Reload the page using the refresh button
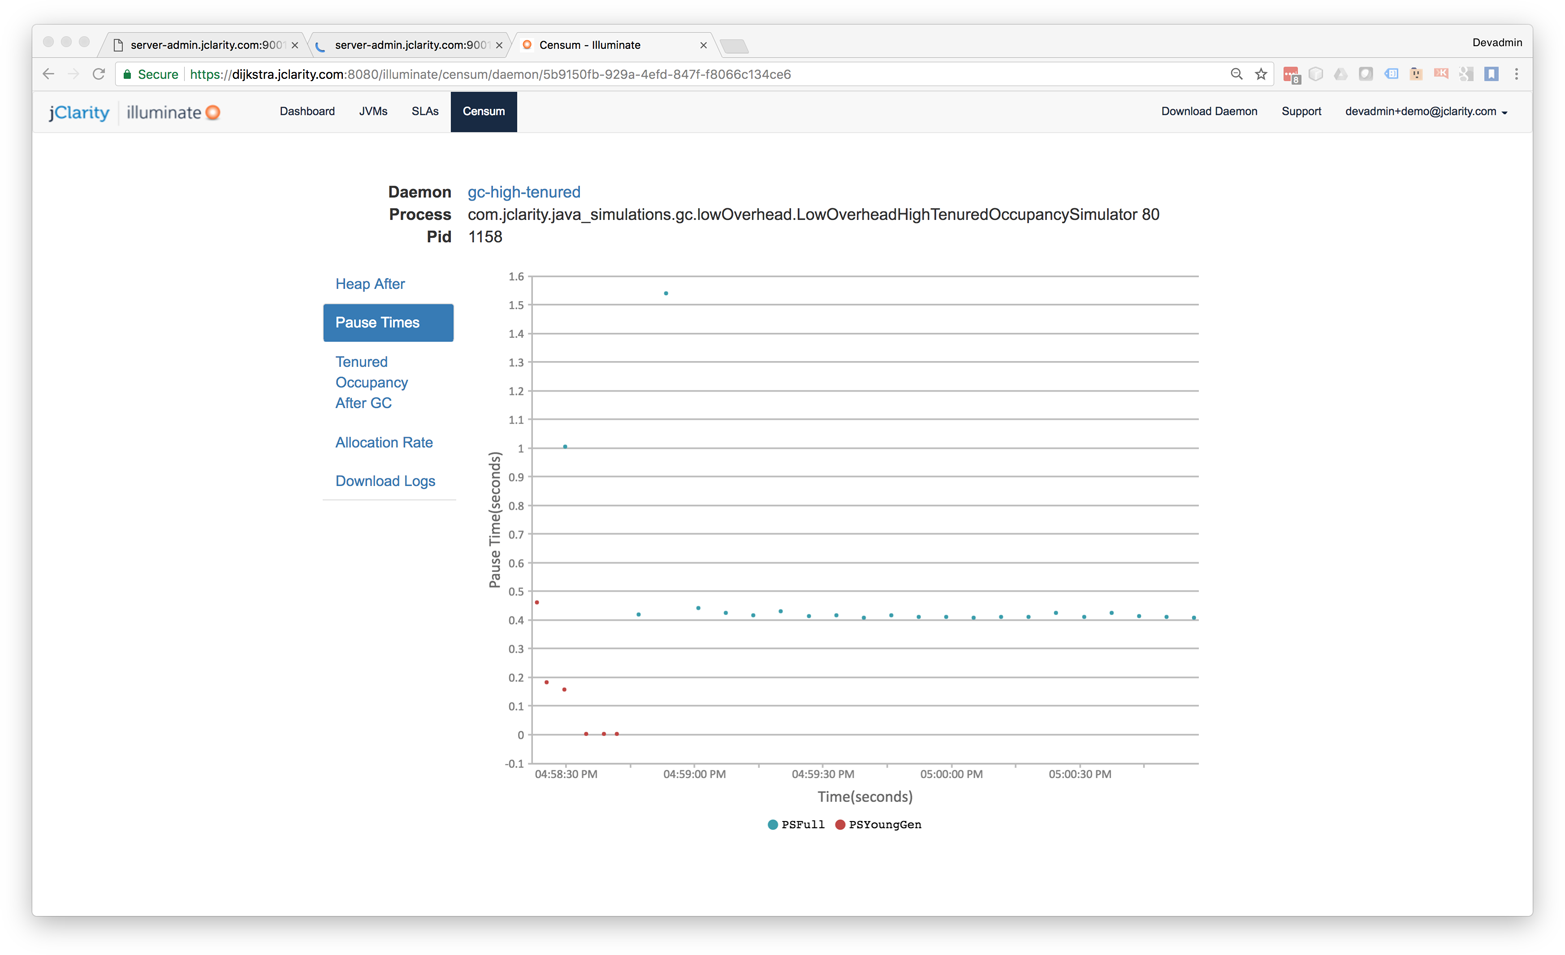 point(98,74)
